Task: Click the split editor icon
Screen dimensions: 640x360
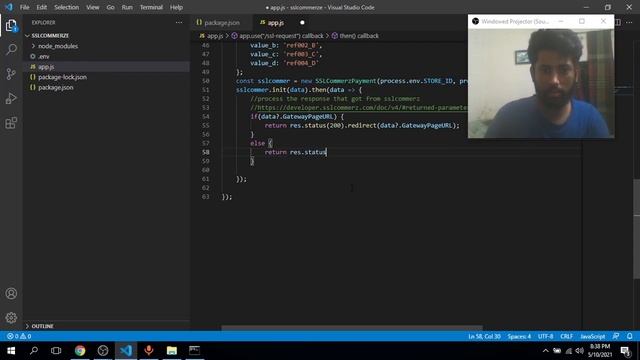Action: [618, 22]
